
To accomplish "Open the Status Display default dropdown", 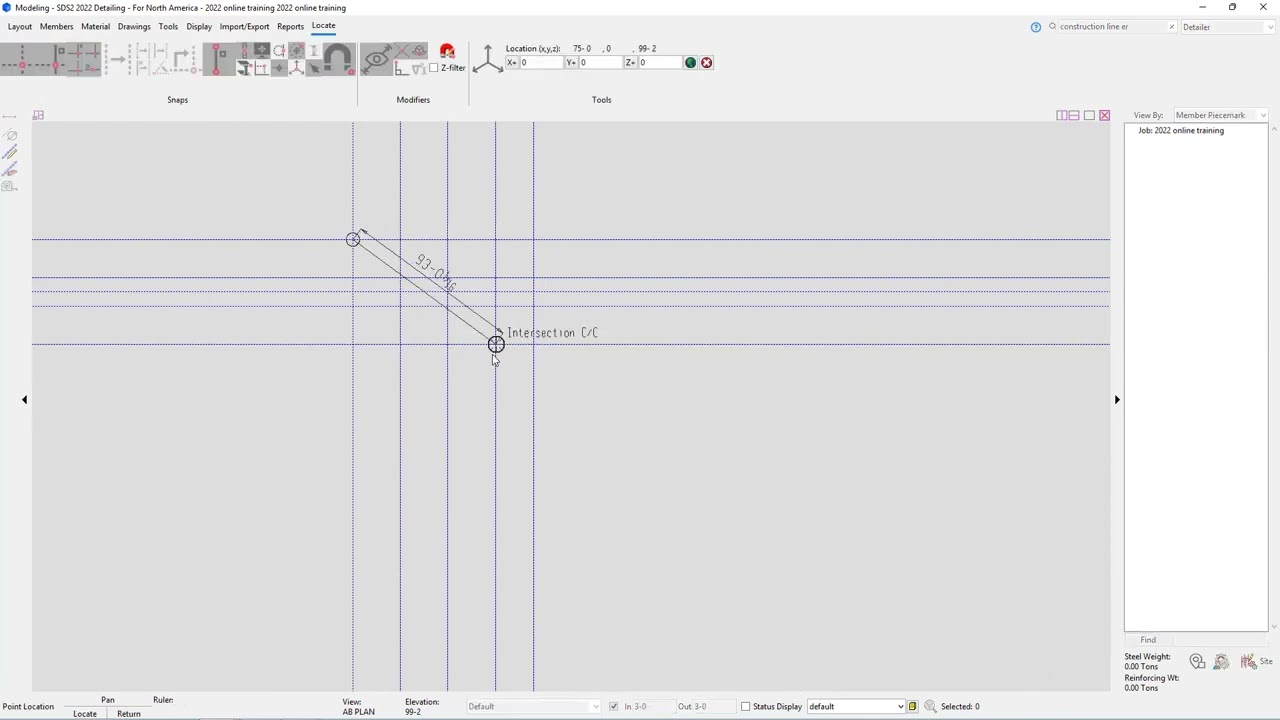I will pos(856,706).
